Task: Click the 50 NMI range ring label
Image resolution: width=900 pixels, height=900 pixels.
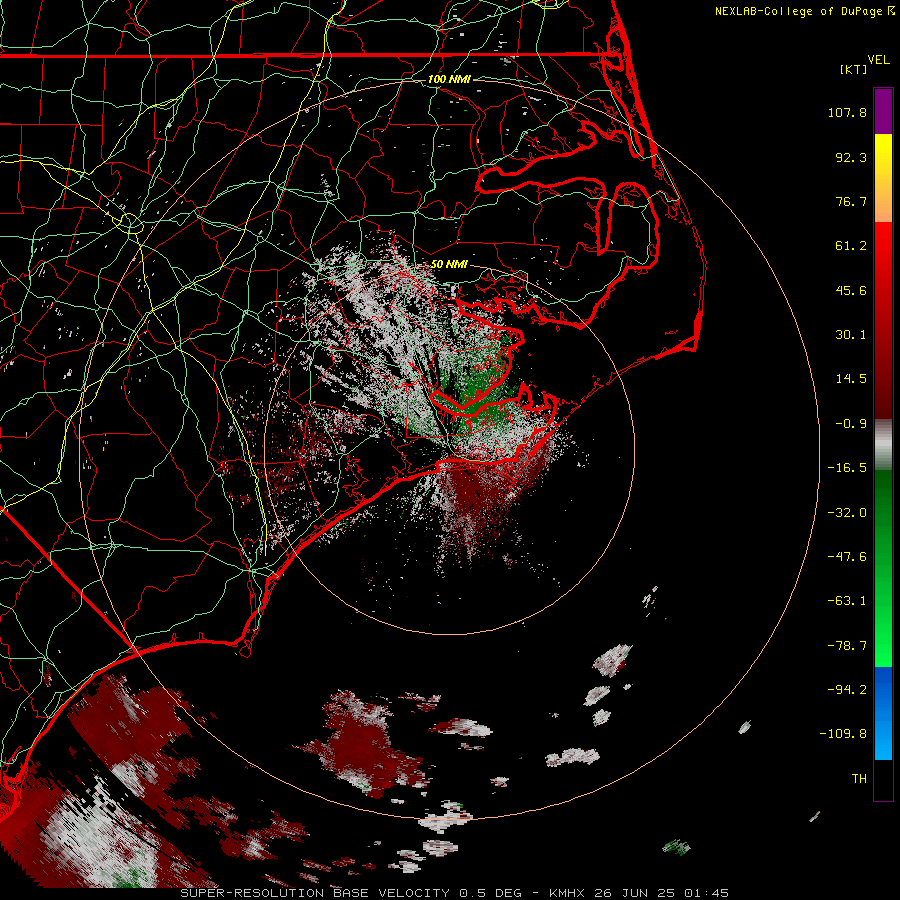Action: point(449,264)
